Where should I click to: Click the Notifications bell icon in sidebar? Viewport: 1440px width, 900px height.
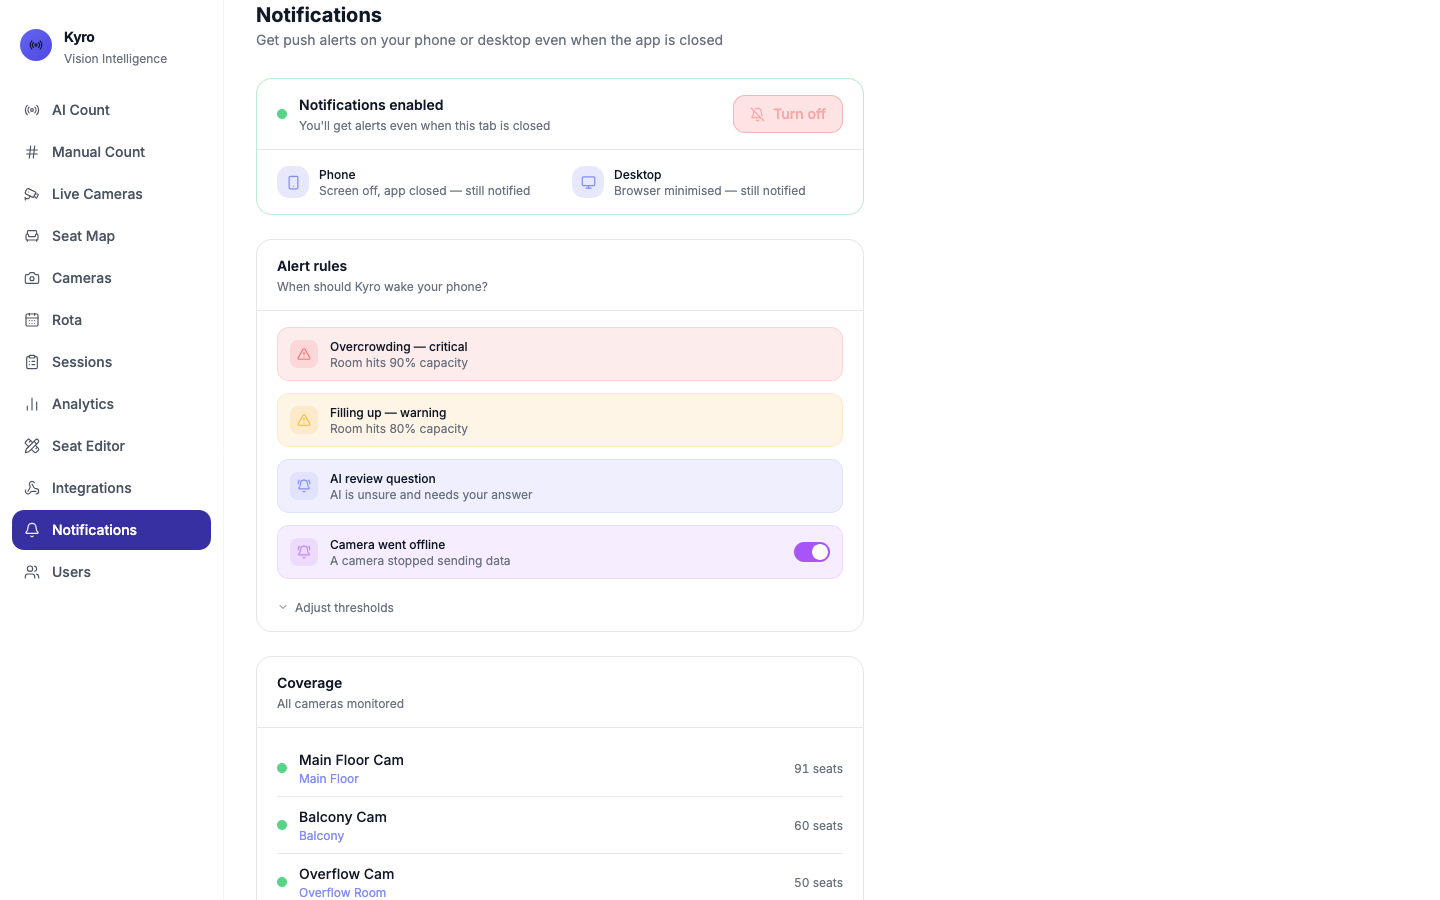pyautogui.click(x=32, y=530)
